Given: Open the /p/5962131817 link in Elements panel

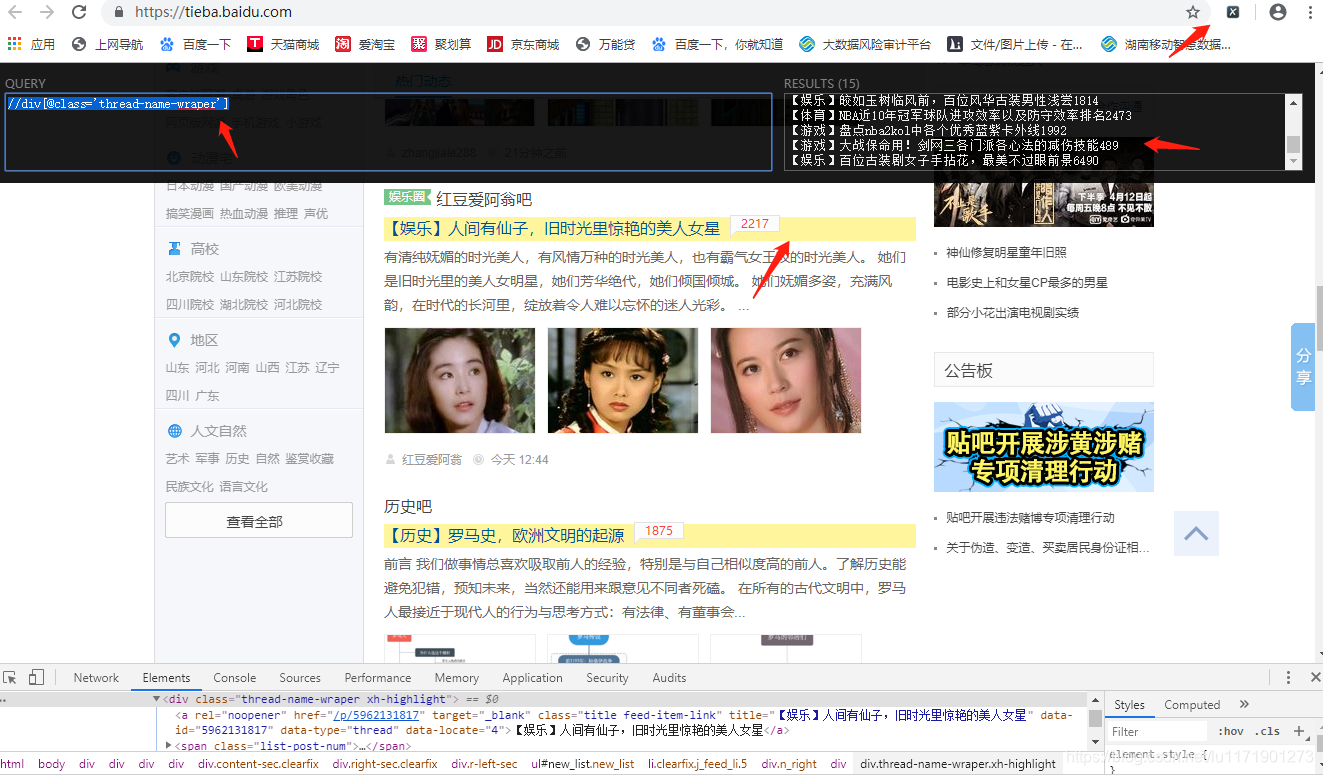Looking at the screenshot, I should (x=377, y=715).
